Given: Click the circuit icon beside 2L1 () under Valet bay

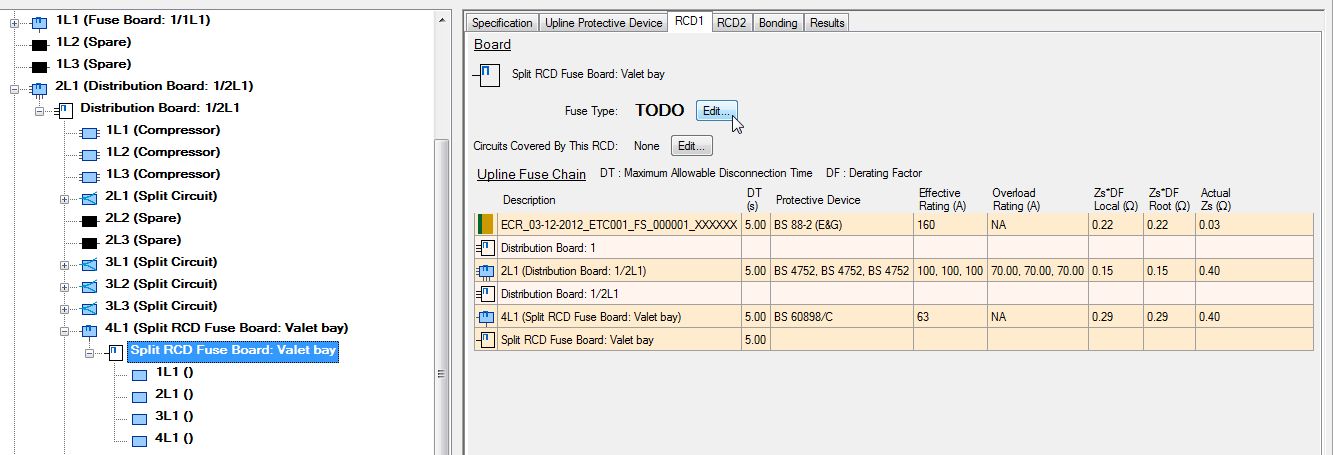Looking at the screenshot, I should point(140,396).
